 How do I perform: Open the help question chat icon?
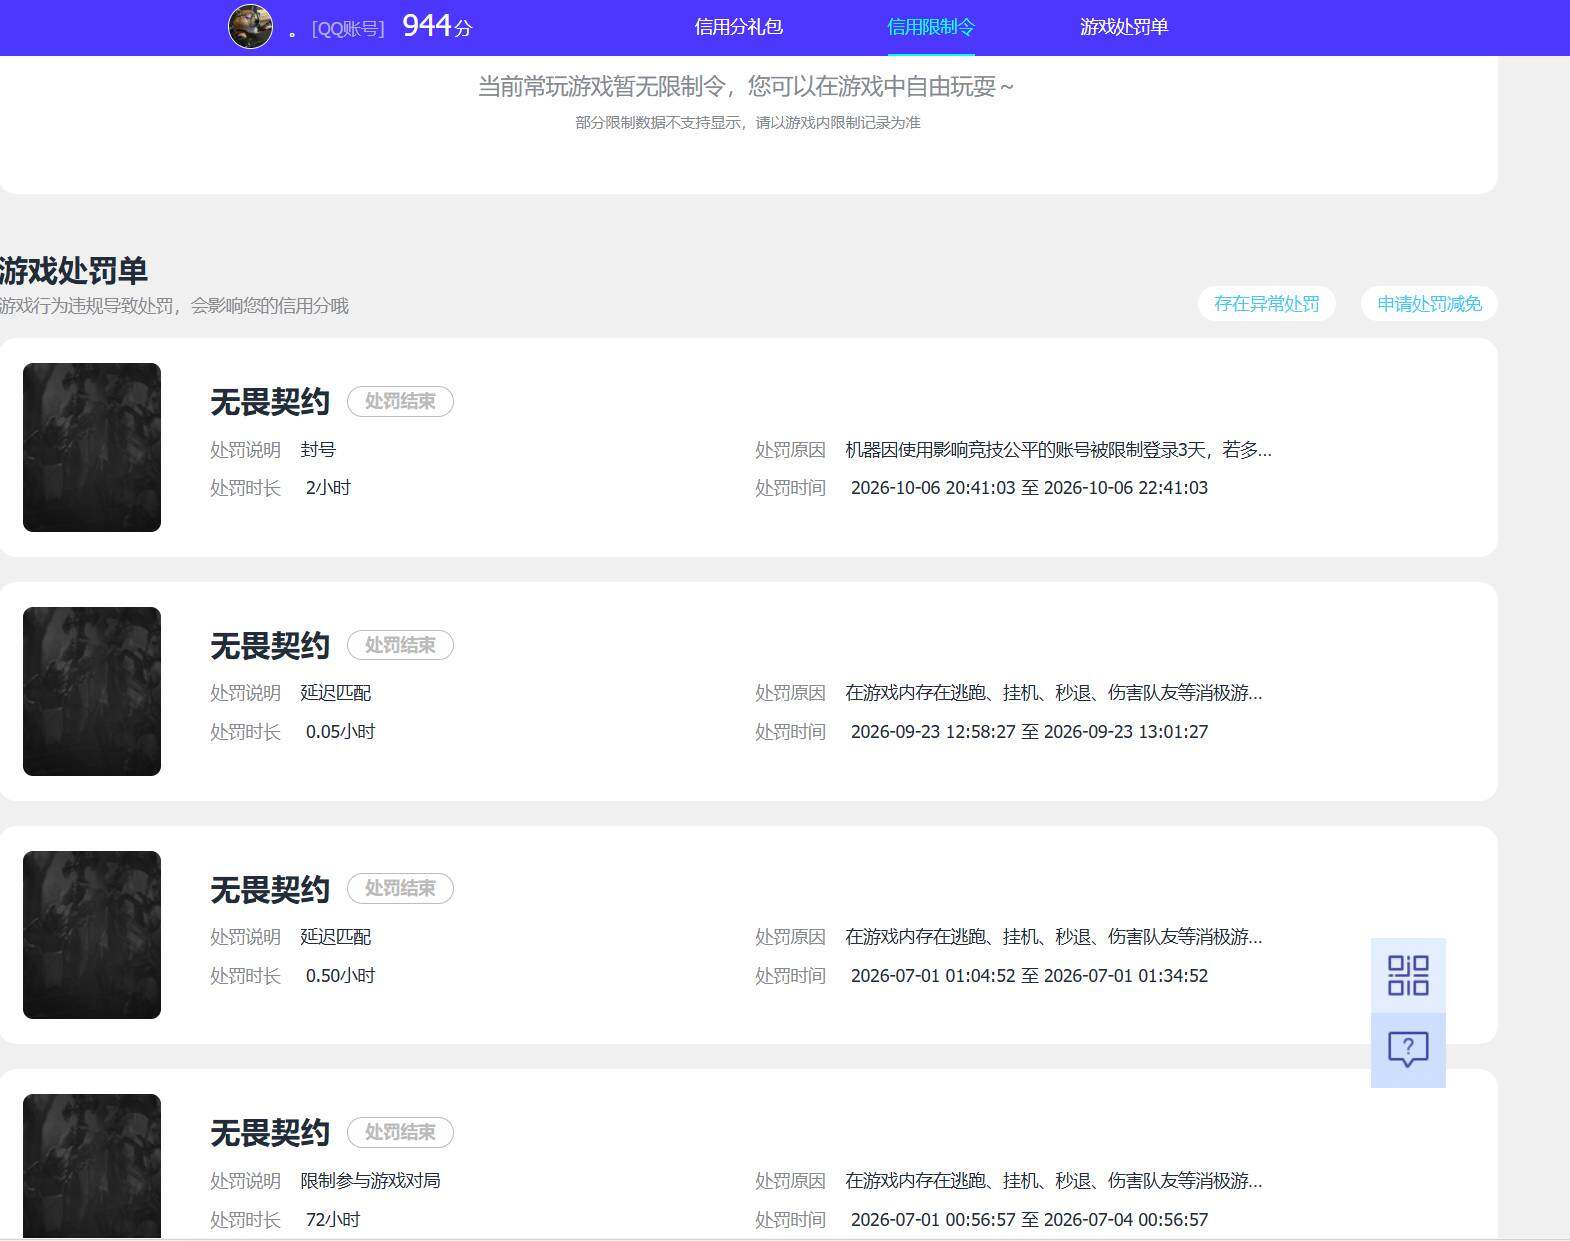pyautogui.click(x=1408, y=1050)
